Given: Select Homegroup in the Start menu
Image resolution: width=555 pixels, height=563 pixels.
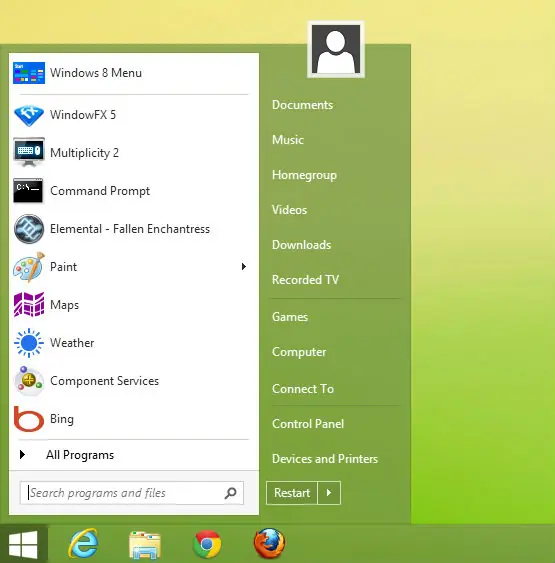Looking at the screenshot, I should [x=304, y=175].
